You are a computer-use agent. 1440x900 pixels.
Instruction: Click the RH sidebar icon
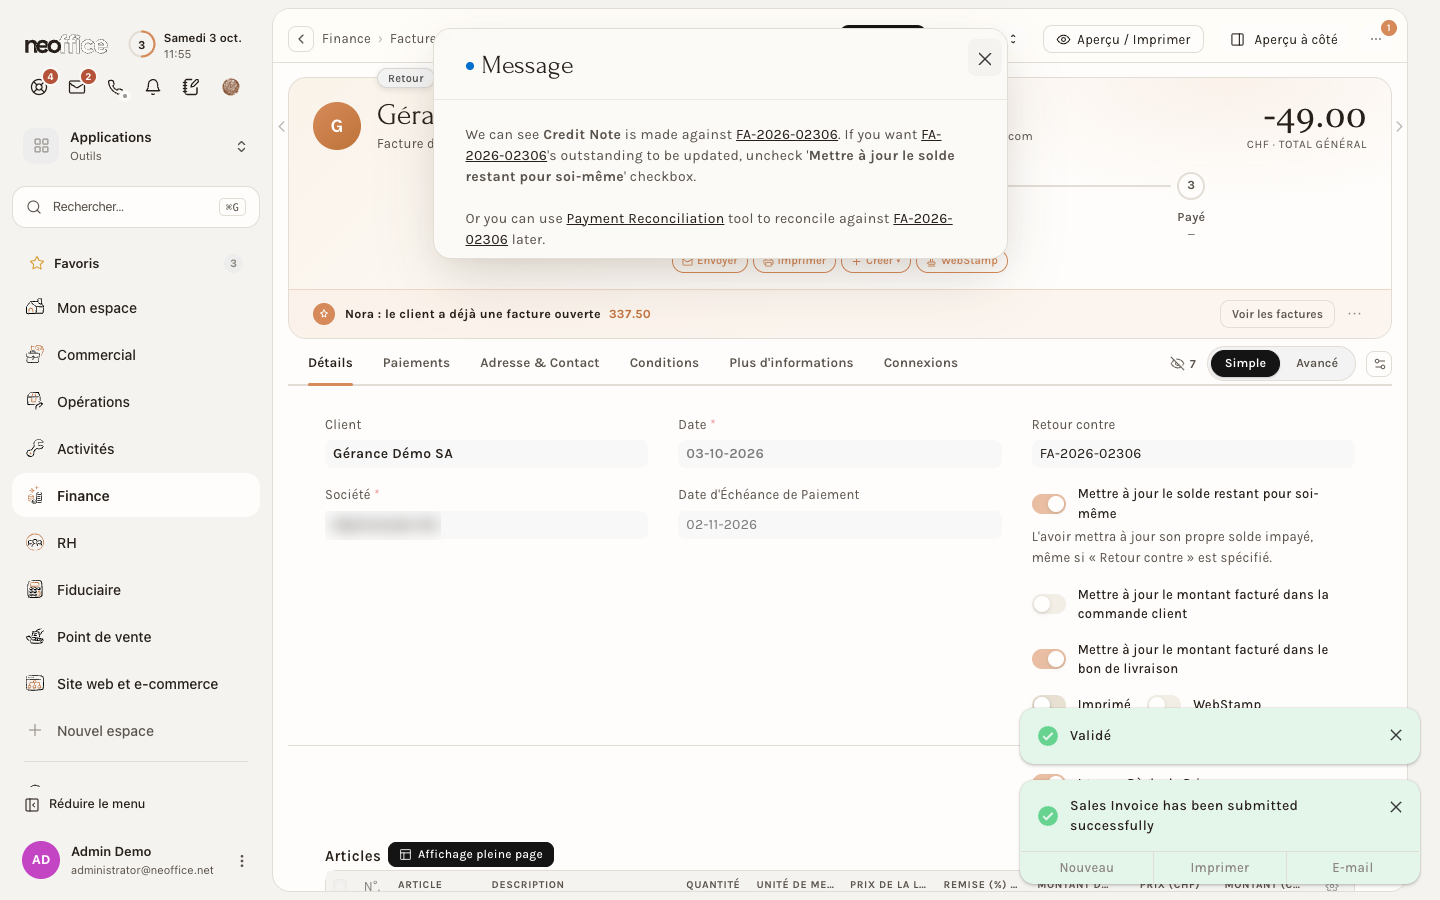[35, 542]
